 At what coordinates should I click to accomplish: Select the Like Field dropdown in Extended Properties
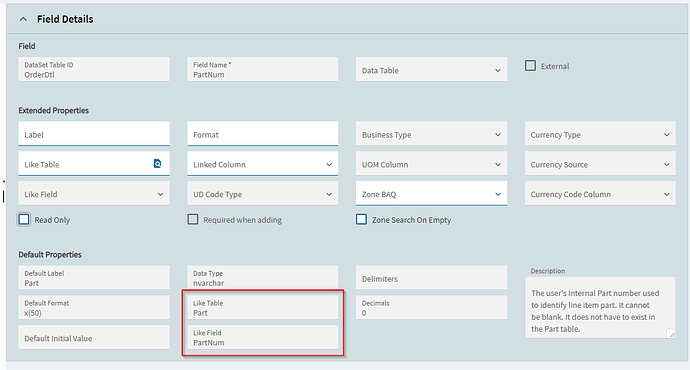[x=94, y=194]
